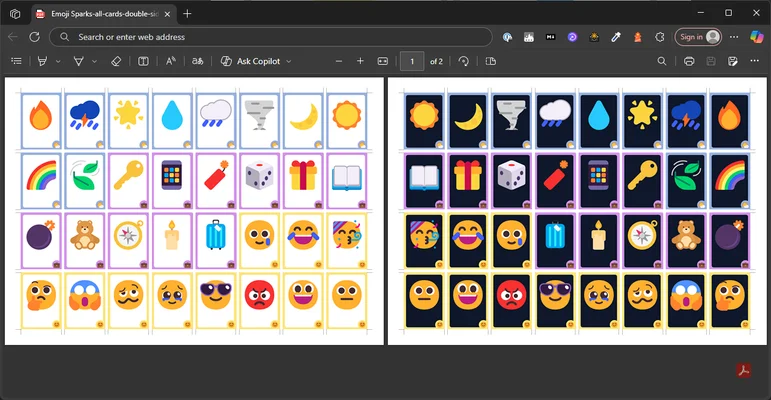The width and height of the screenshot is (771, 400).
Task: Click the page number input field
Action: point(412,62)
